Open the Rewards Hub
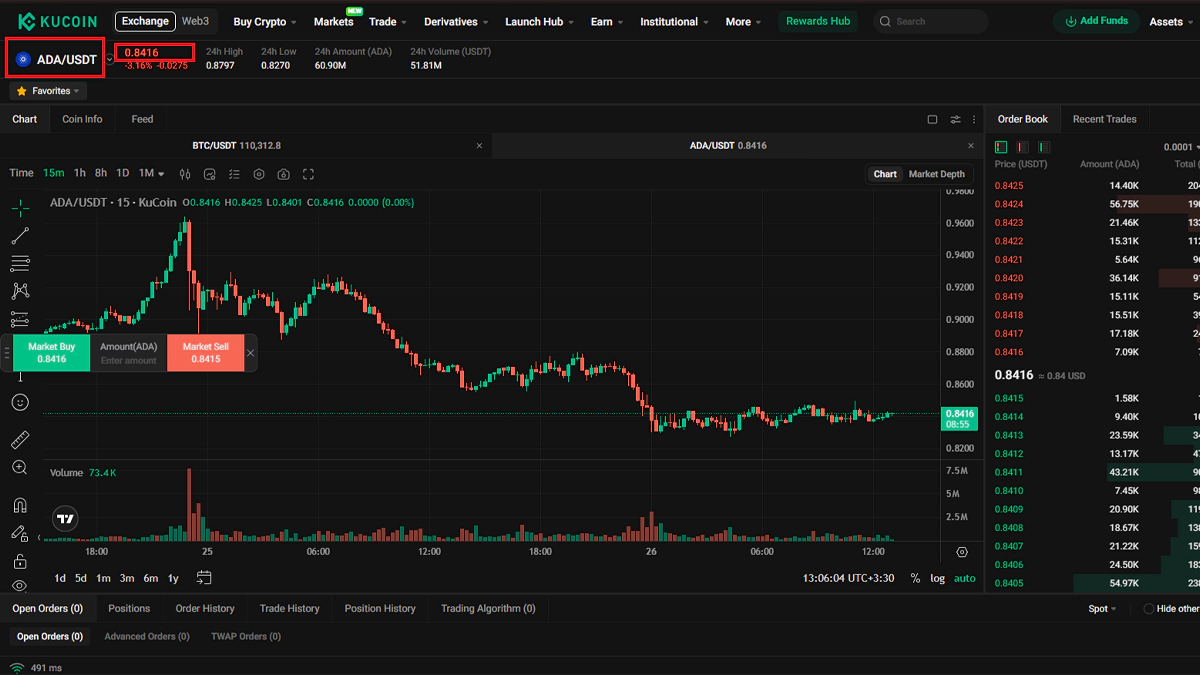The image size is (1200, 675). coord(818,21)
